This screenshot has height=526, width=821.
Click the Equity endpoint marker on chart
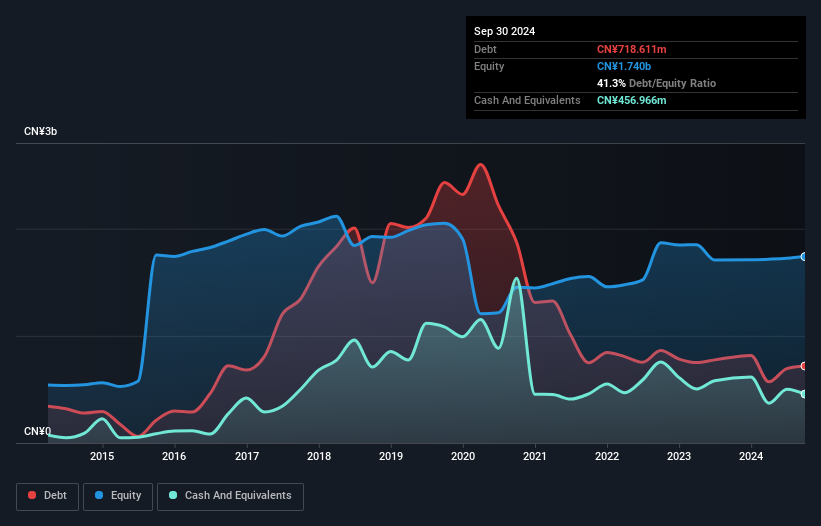(804, 256)
